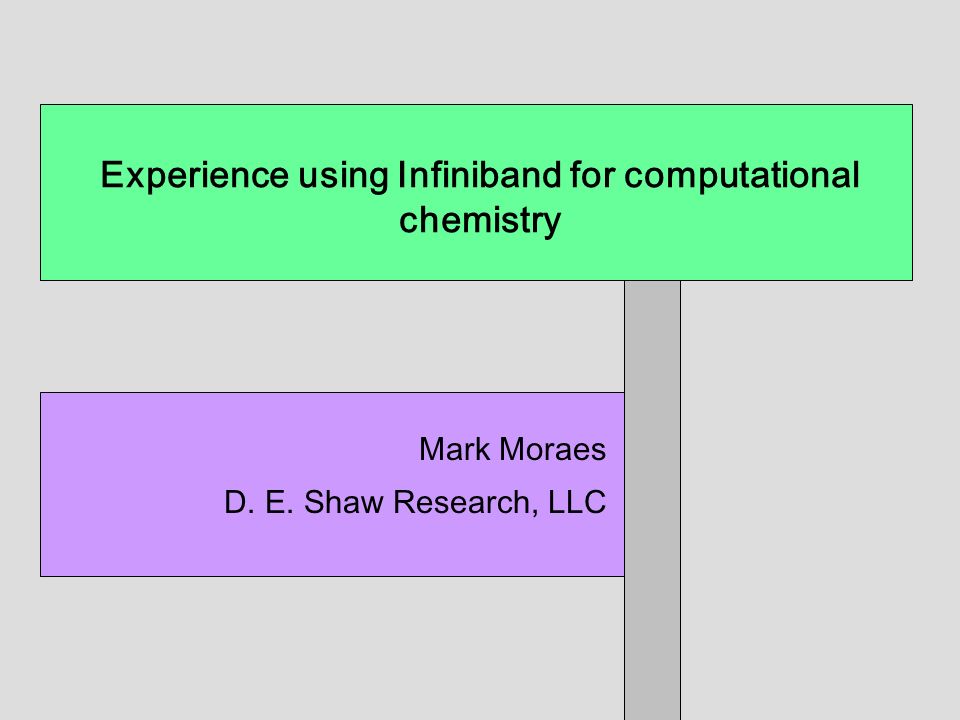960x720 pixels.
Task: Click the gray bar between the green and purple boxes
Action: coord(653,337)
